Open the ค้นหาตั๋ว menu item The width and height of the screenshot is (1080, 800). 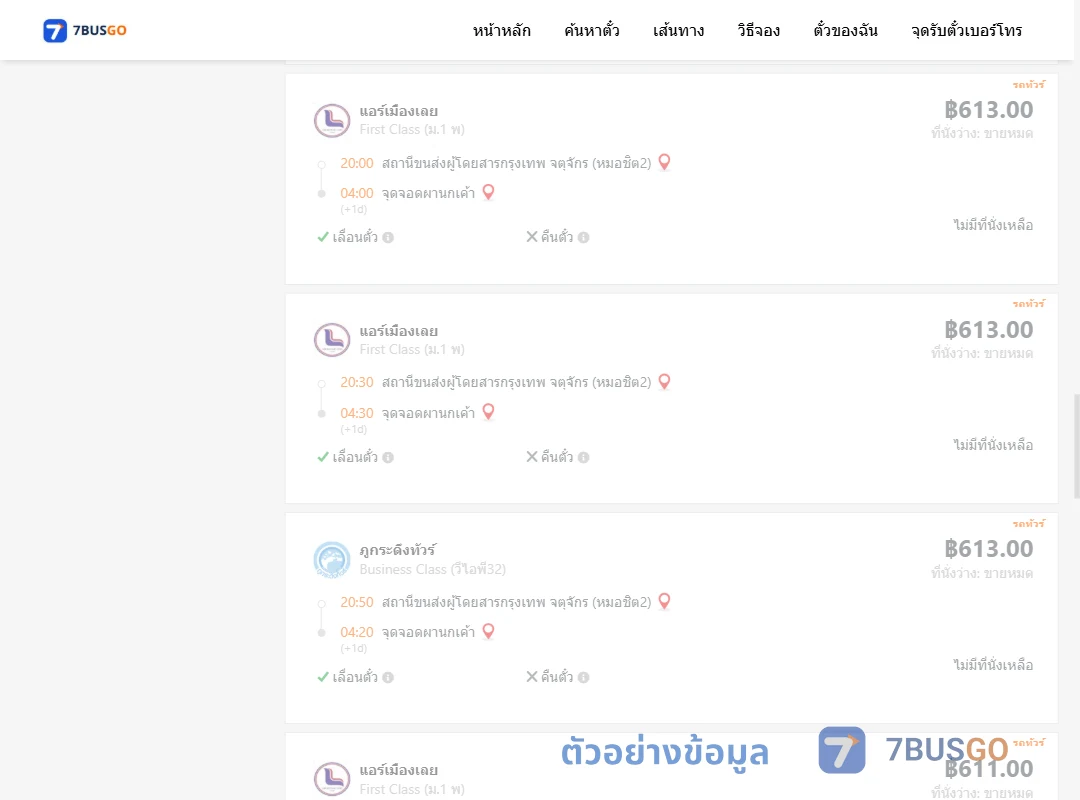coord(592,30)
